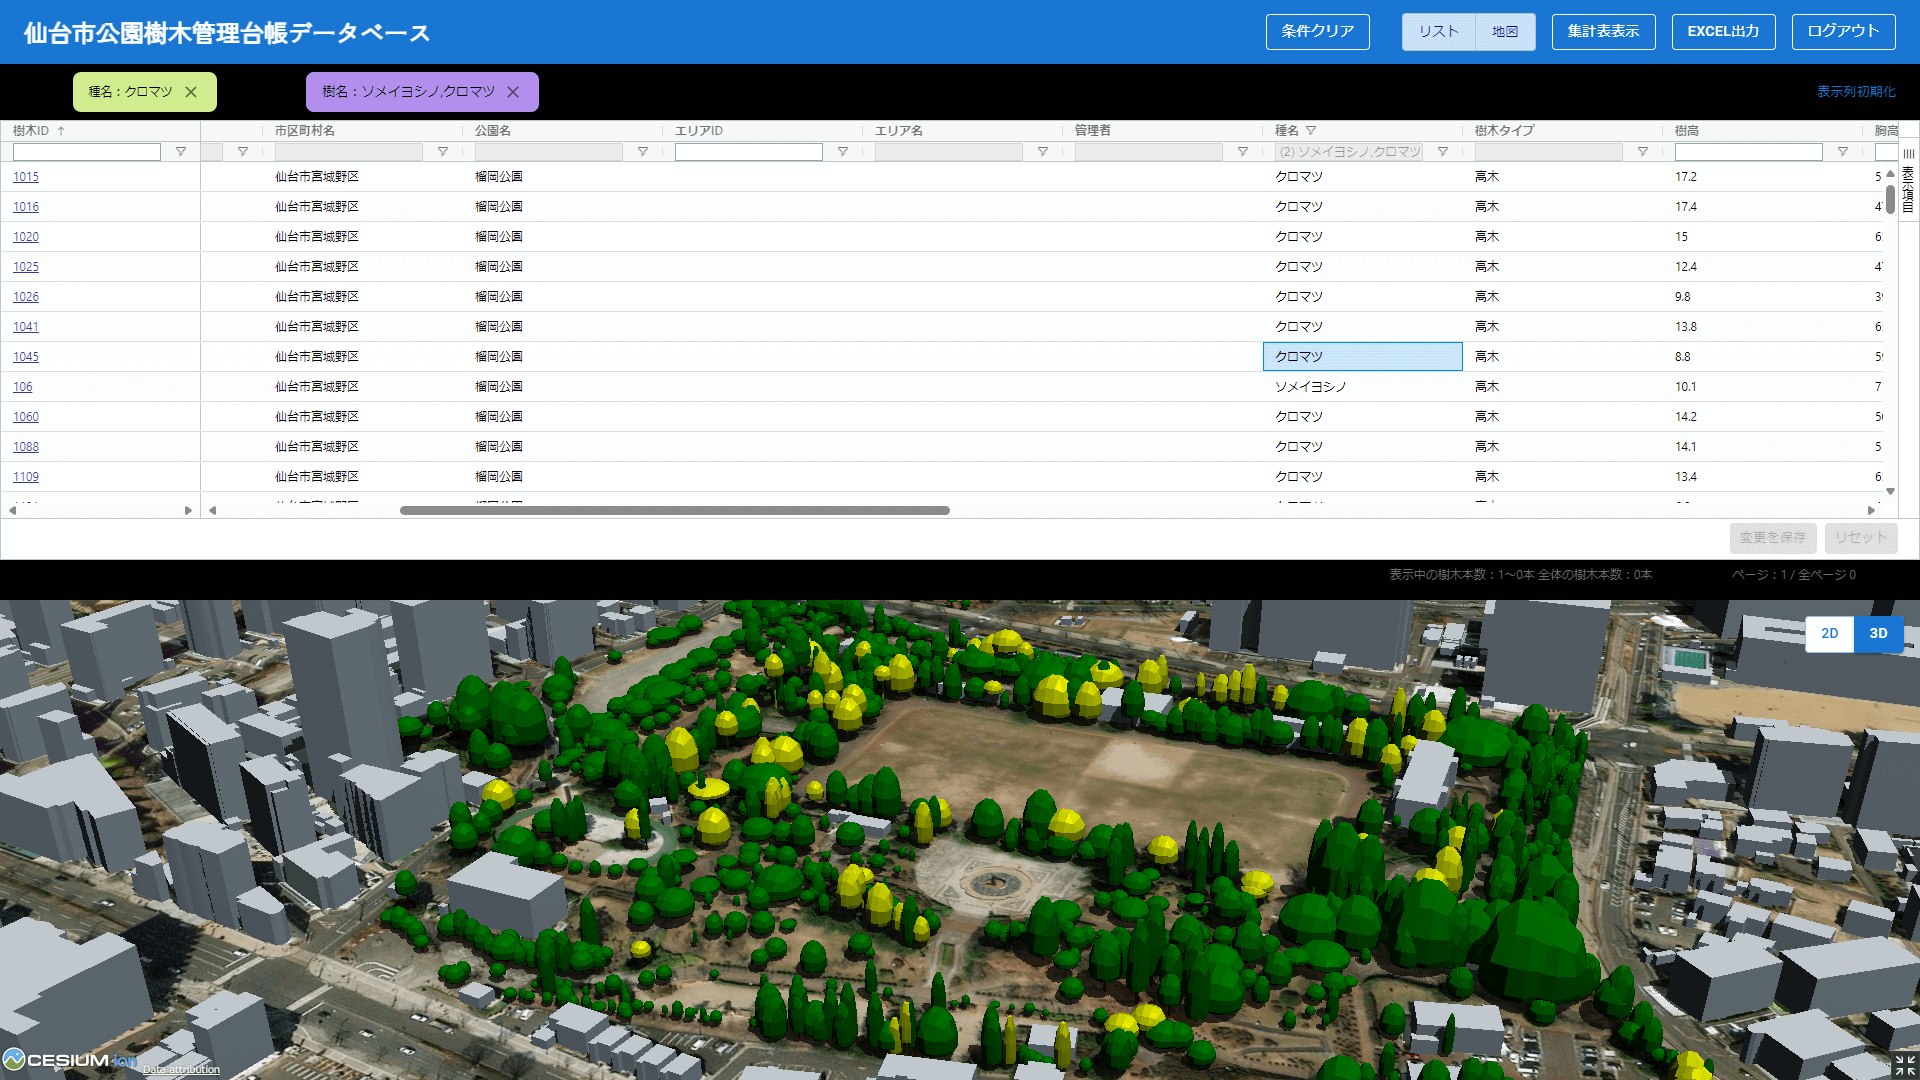This screenshot has height=1080, width=1920.
Task: Click the vertical scrollbar thumb of table
Action: coord(1890,199)
